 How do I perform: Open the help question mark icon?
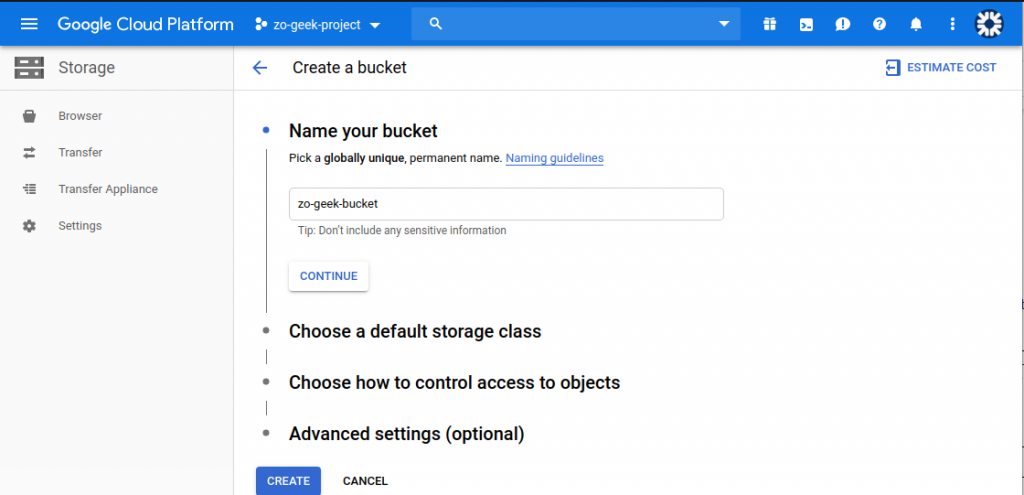coord(880,24)
